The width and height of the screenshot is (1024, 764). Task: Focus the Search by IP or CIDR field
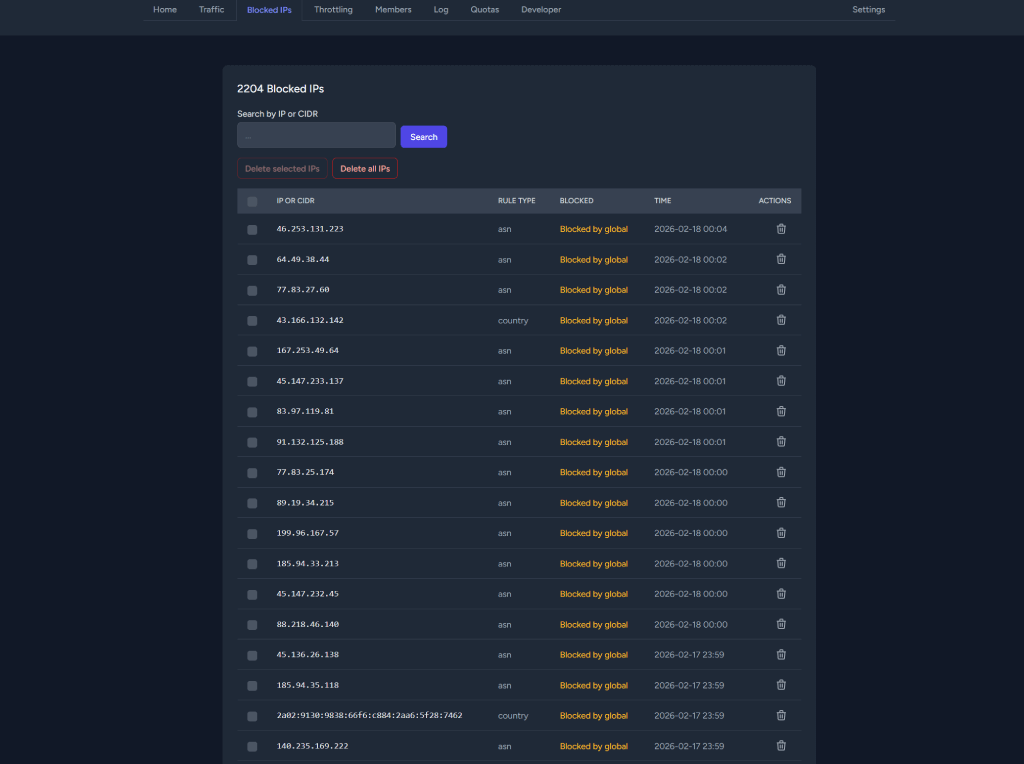click(x=316, y=135)
